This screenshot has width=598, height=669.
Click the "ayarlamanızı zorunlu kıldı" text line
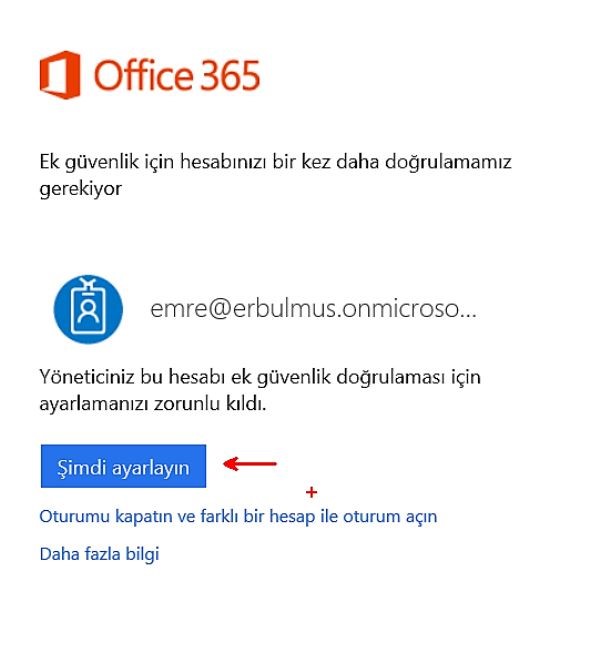tap(153, 404)
